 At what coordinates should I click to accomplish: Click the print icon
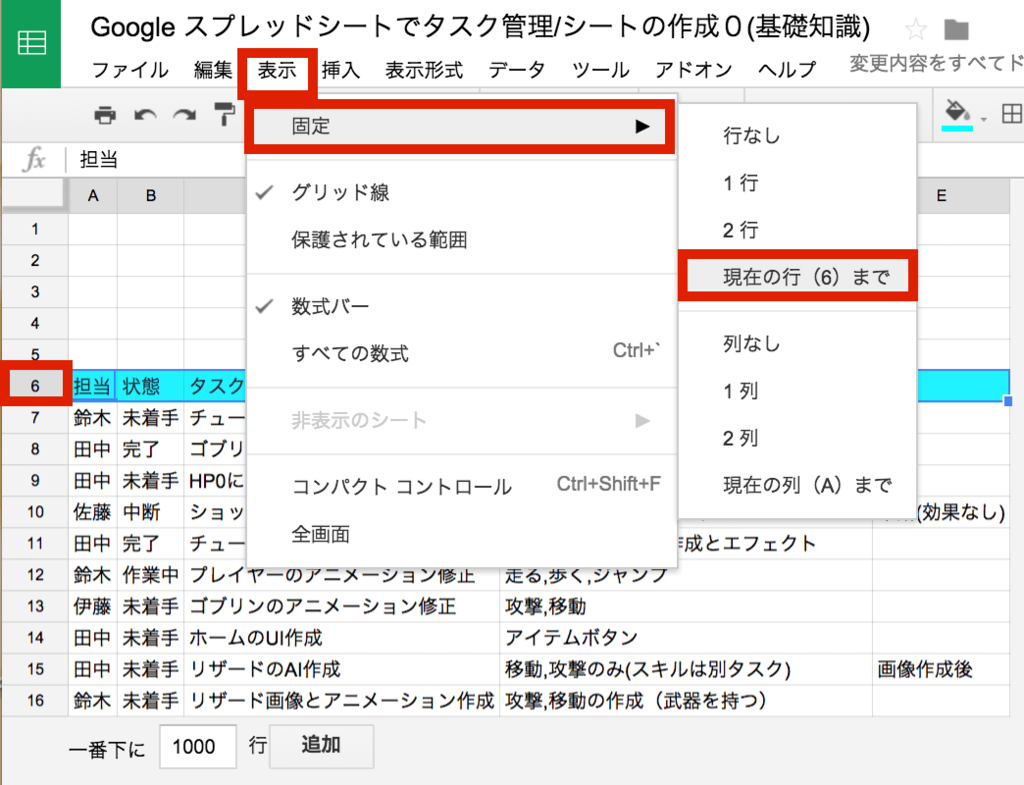[x=104, y=115]
